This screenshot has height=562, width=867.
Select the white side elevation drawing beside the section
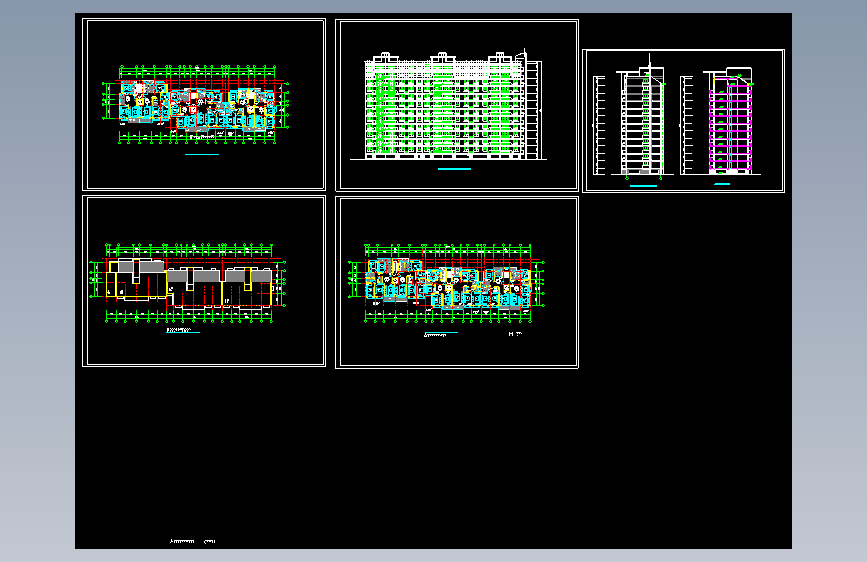coord(634,117)
